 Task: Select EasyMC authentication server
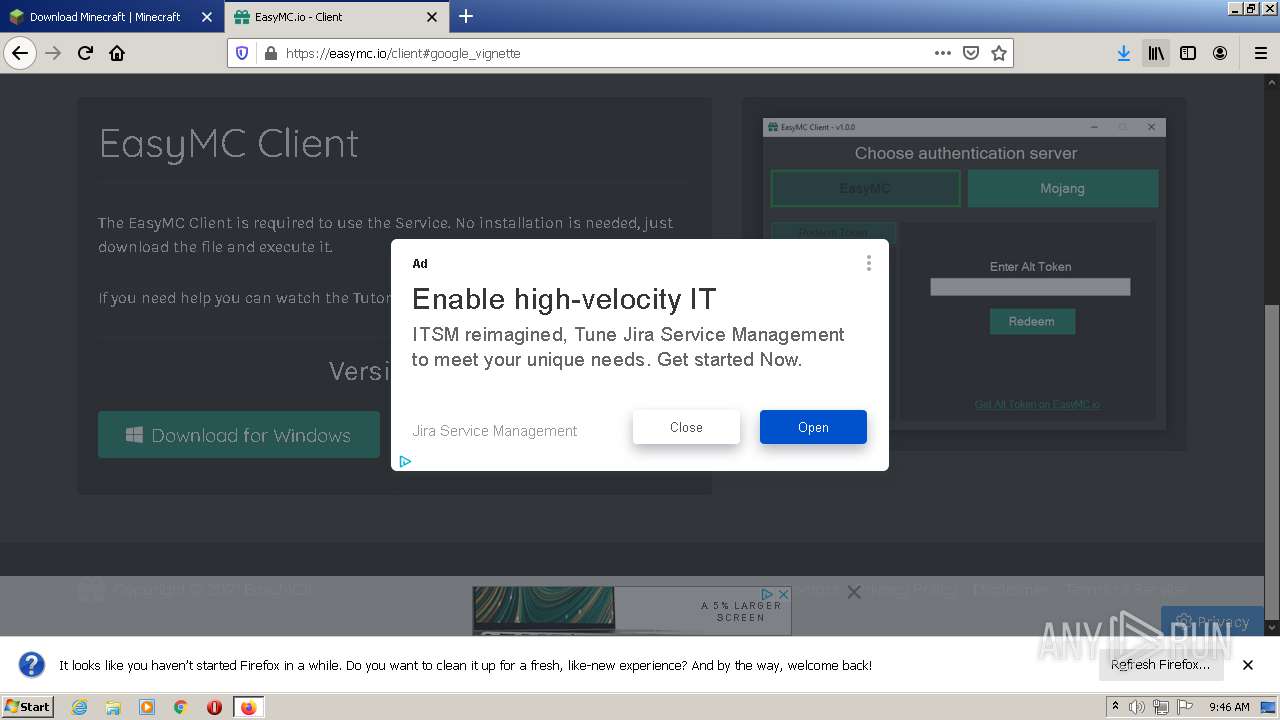pos(865,188)
